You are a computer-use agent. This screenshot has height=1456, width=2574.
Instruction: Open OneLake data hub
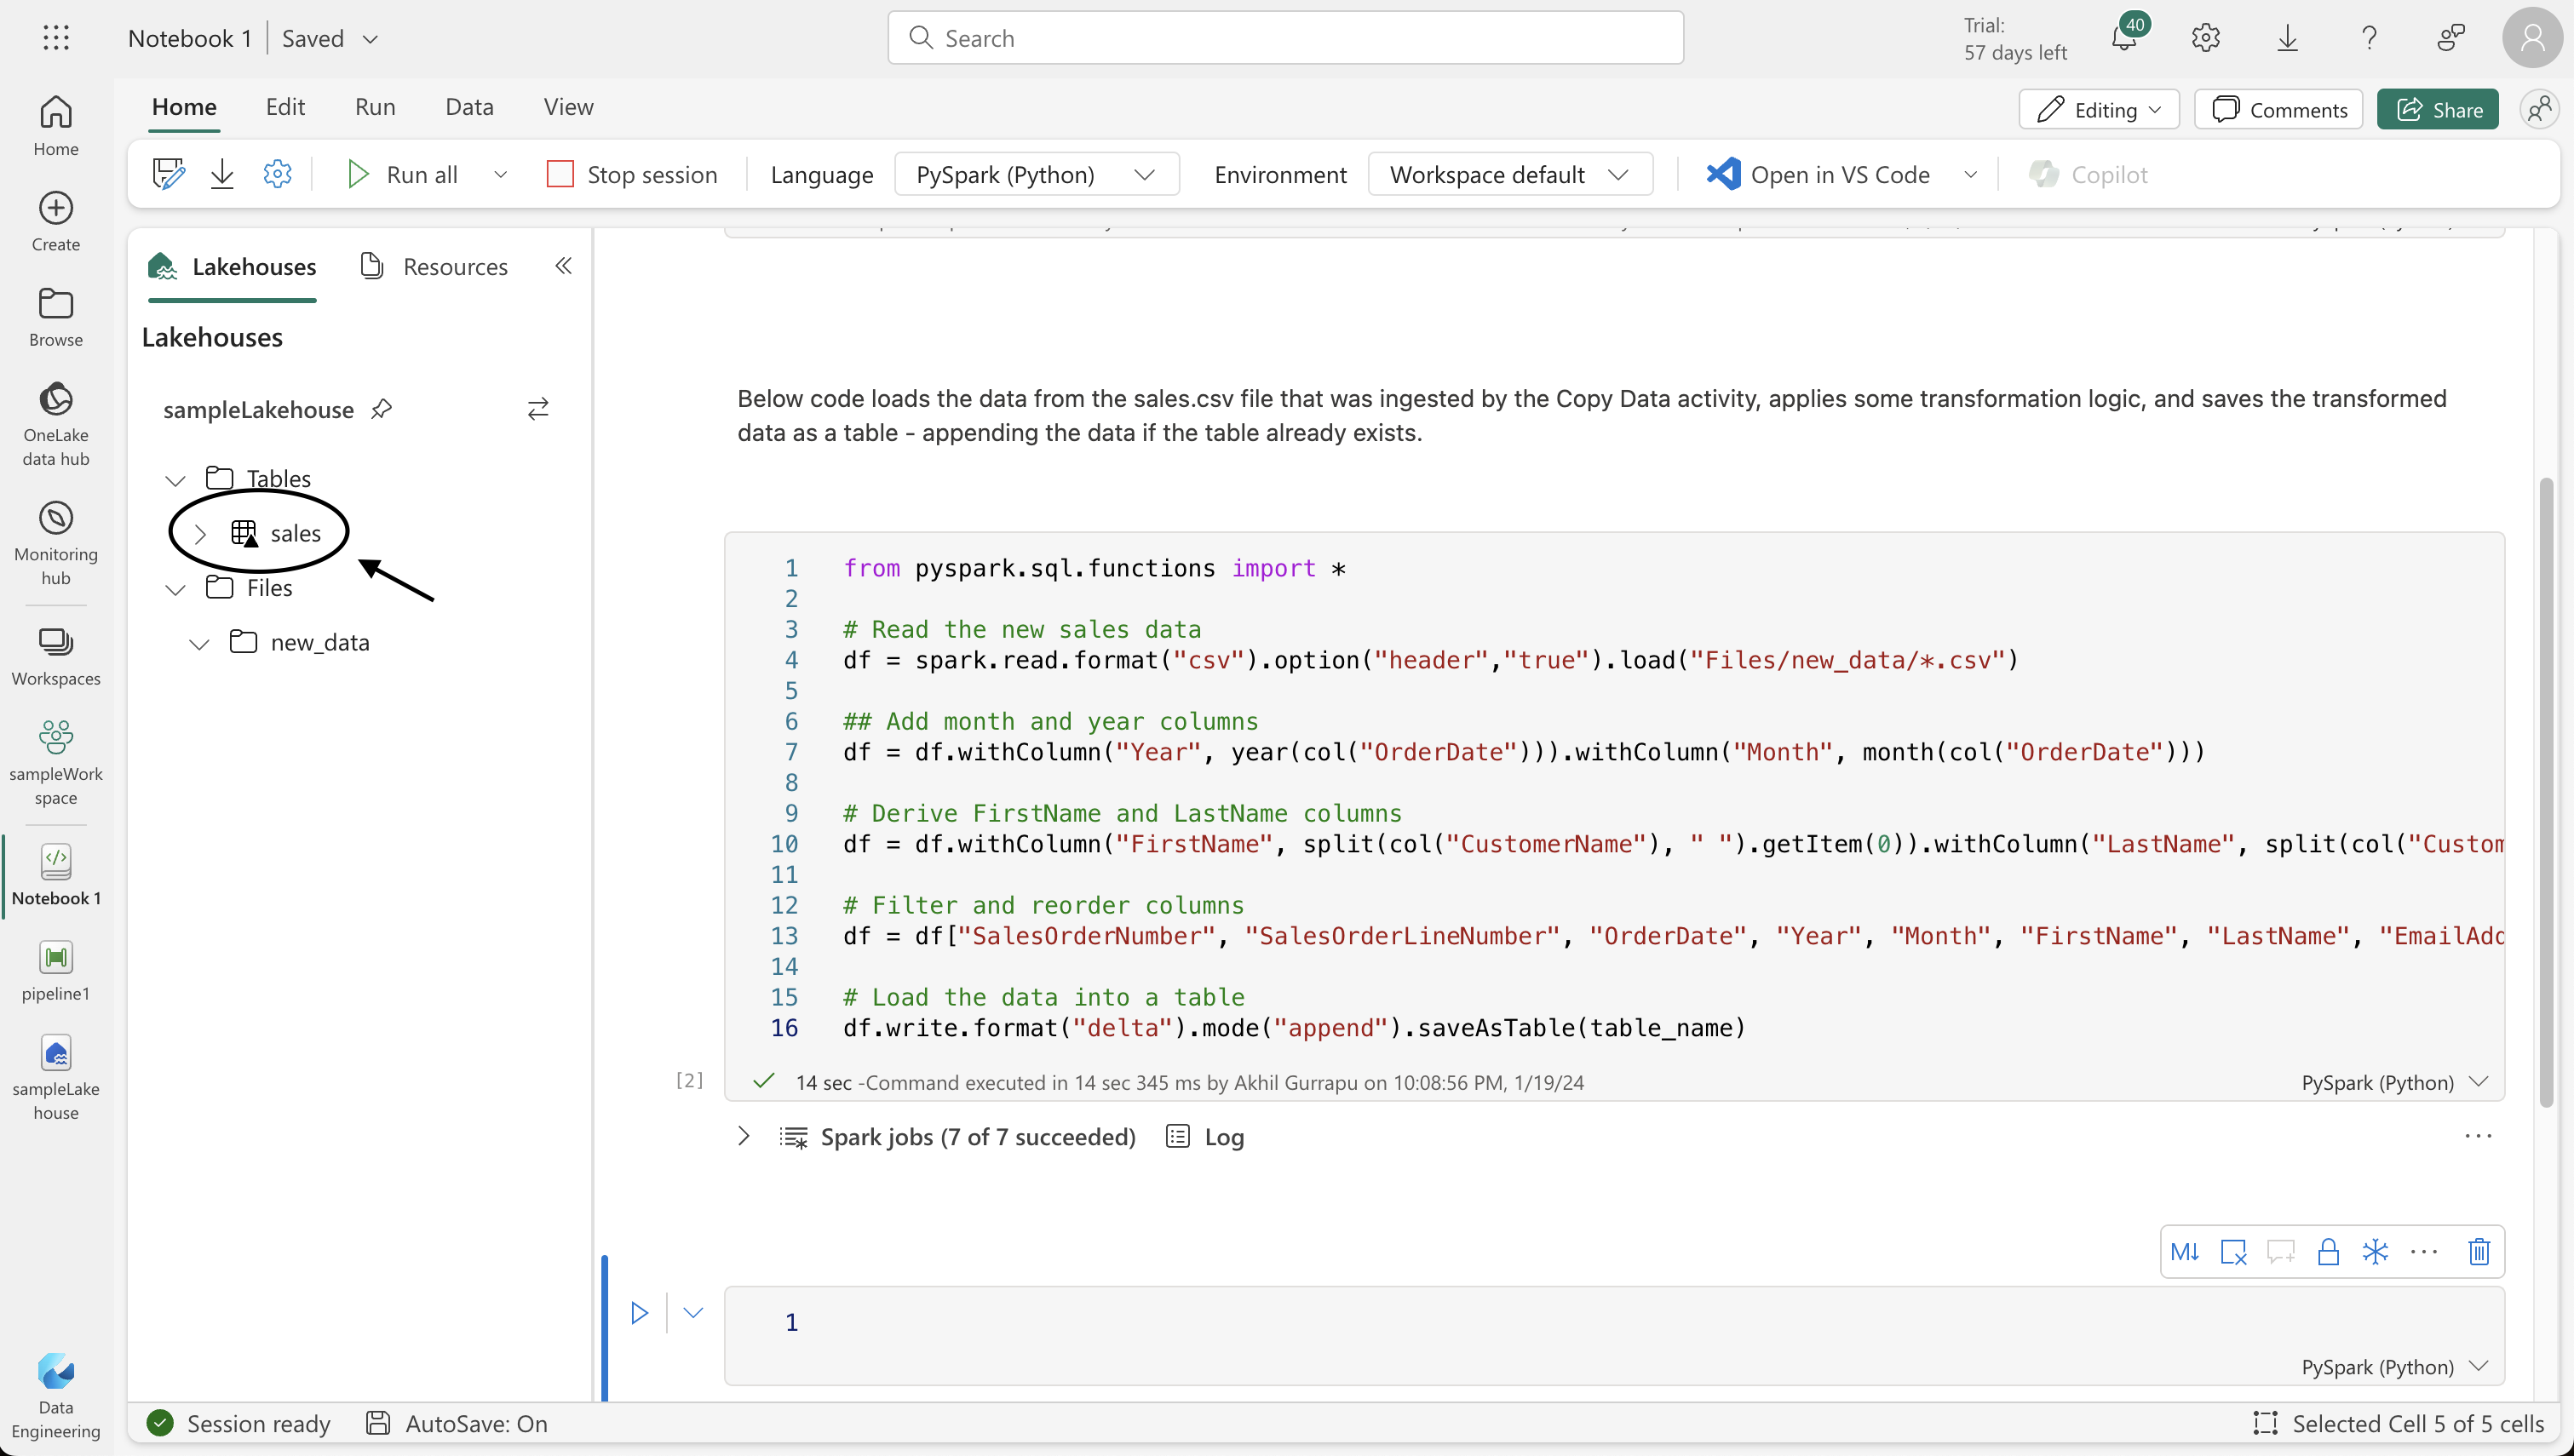tap(56, 424)
